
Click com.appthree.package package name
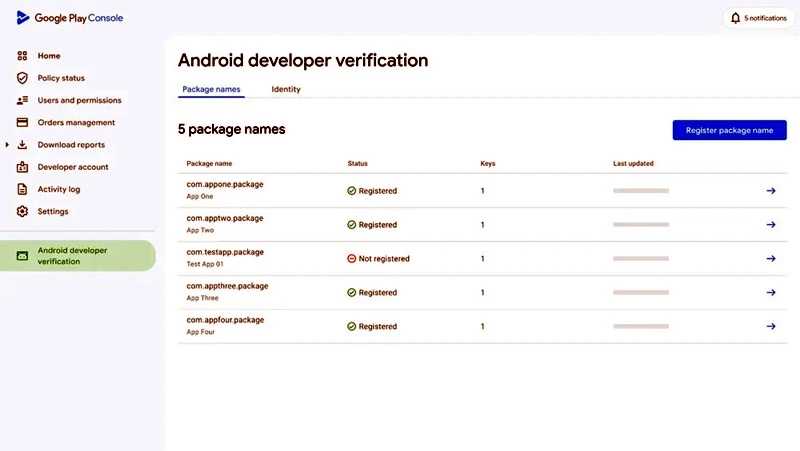(x=228, y=286)
